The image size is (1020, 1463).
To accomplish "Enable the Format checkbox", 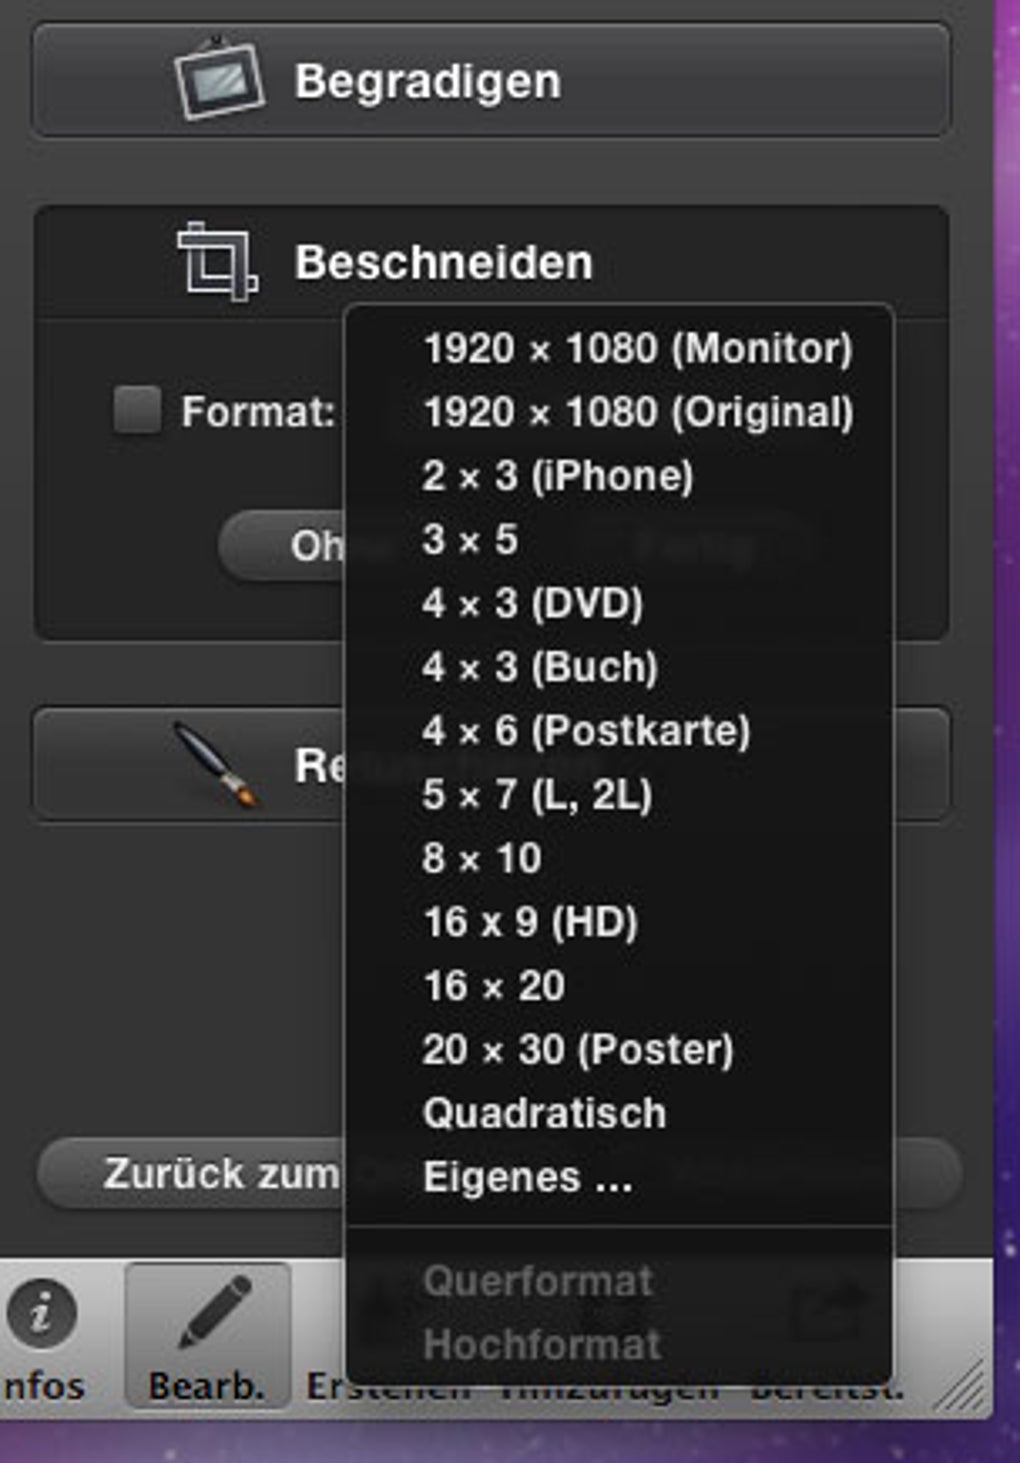I will pyautogui.click(x=137, y=409).
